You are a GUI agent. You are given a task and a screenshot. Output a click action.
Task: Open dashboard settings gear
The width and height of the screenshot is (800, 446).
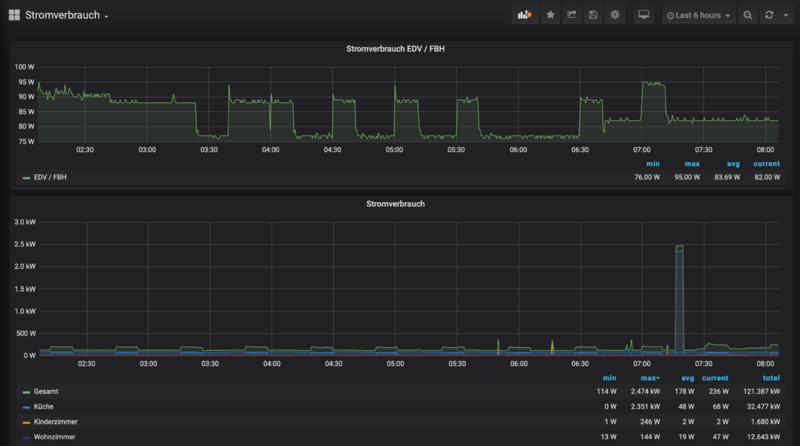pyautogui.click(x=615, y=15)
